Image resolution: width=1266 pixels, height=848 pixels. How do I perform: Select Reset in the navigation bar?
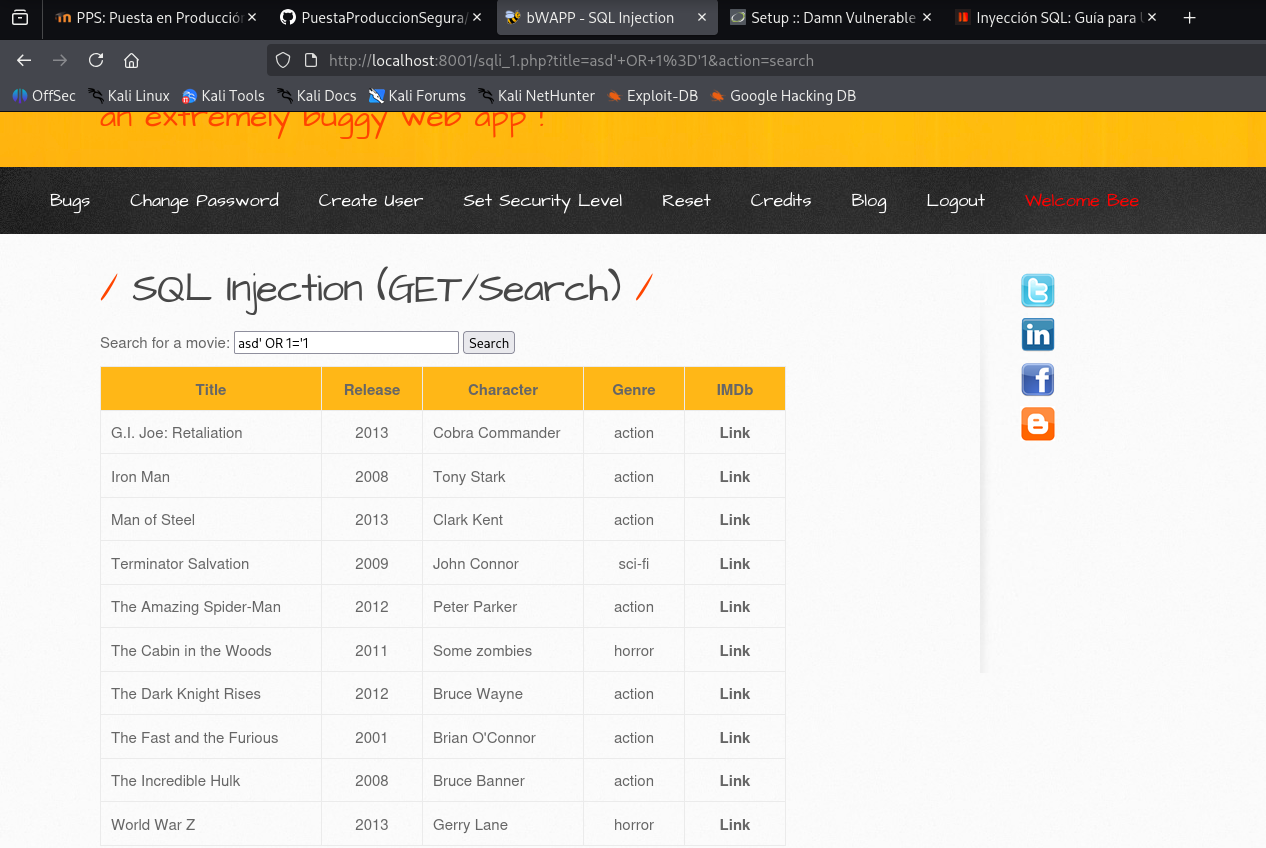686,201
